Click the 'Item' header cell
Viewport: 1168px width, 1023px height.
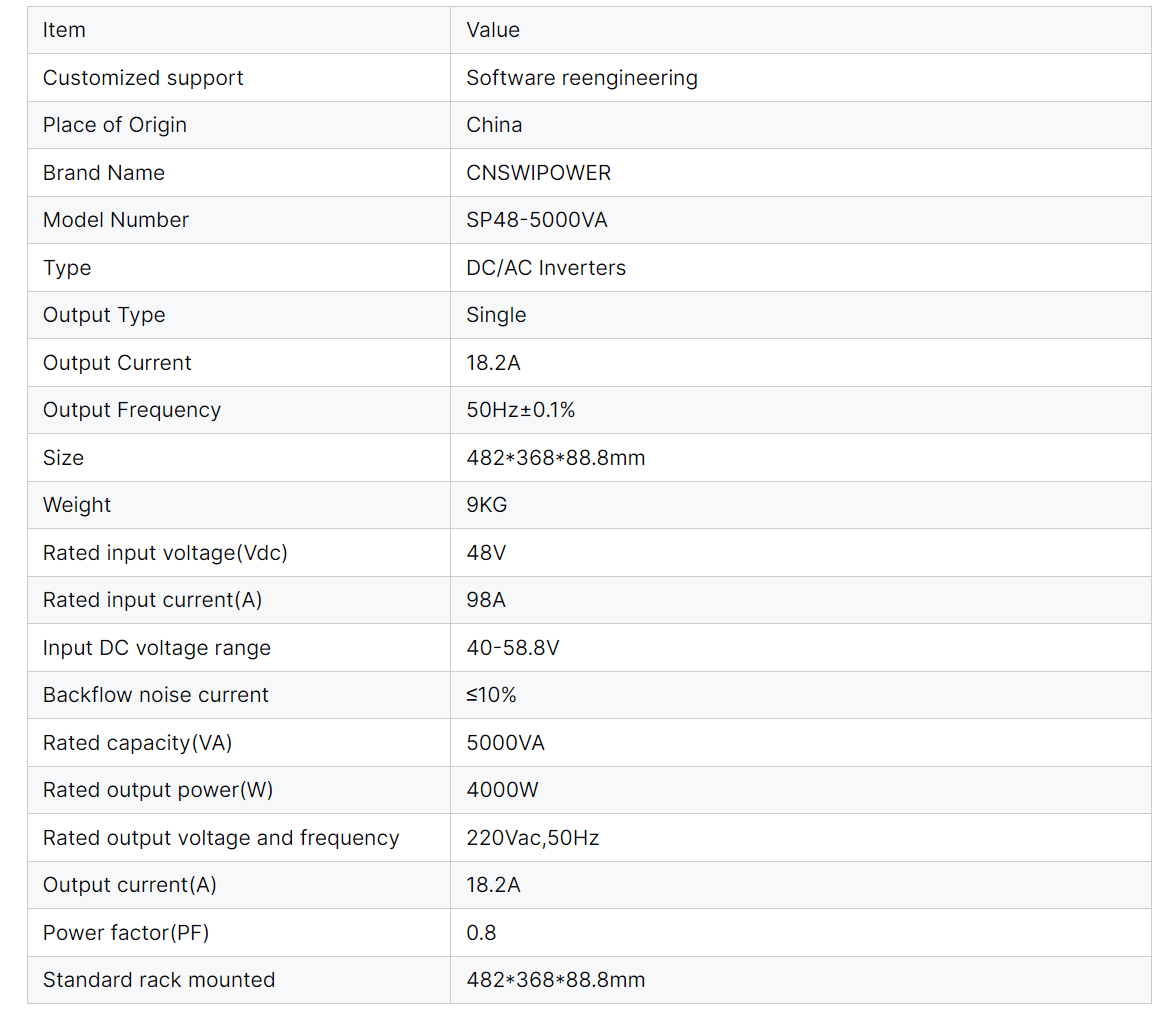click(64, 30)
